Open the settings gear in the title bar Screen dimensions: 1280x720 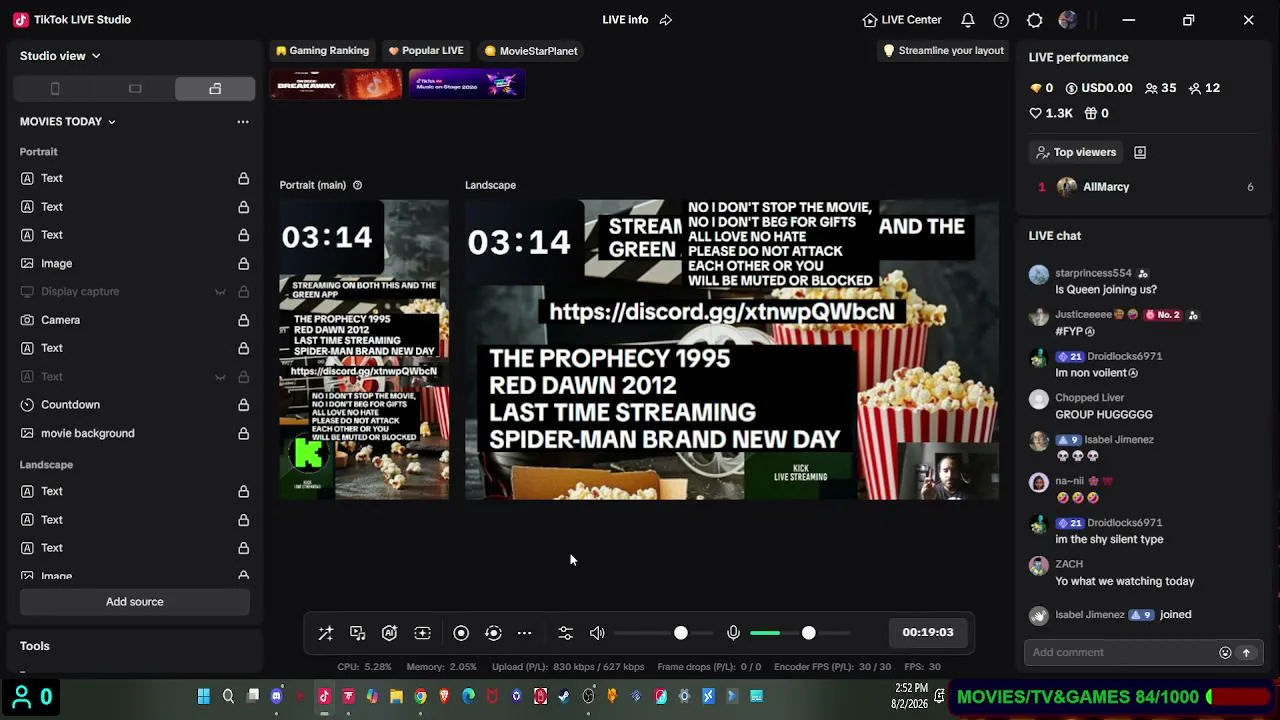[x=1035, y=20]
